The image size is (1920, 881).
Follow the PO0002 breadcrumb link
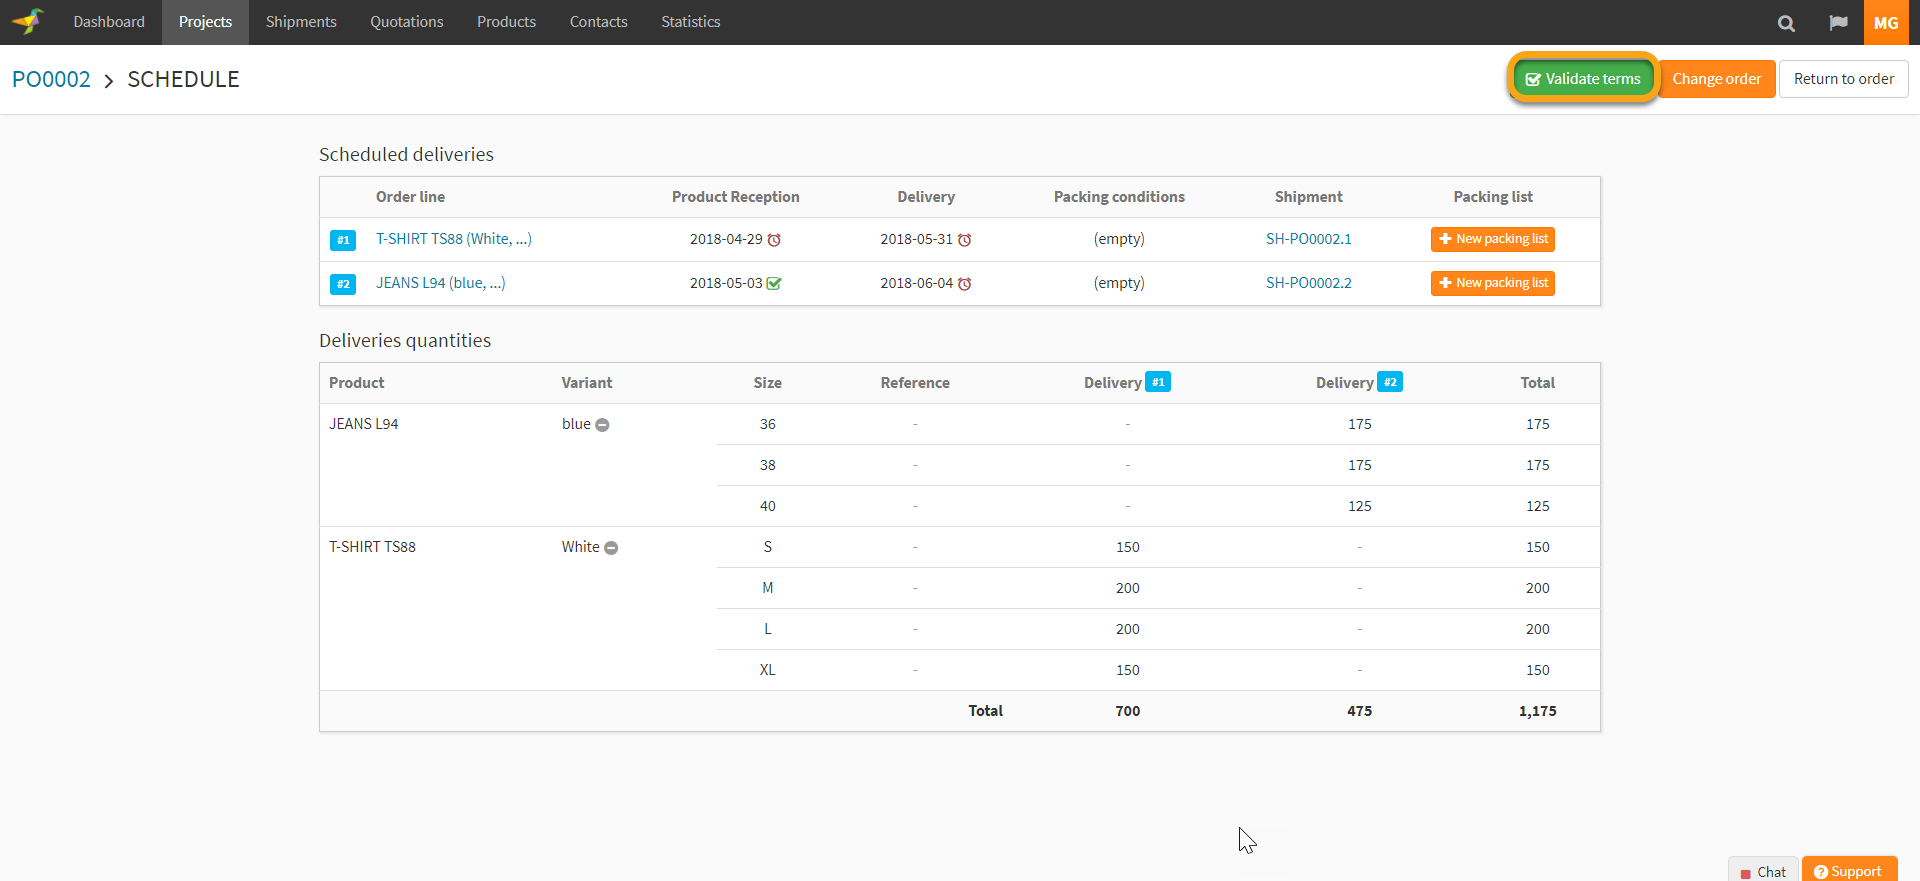click(51, 79)
